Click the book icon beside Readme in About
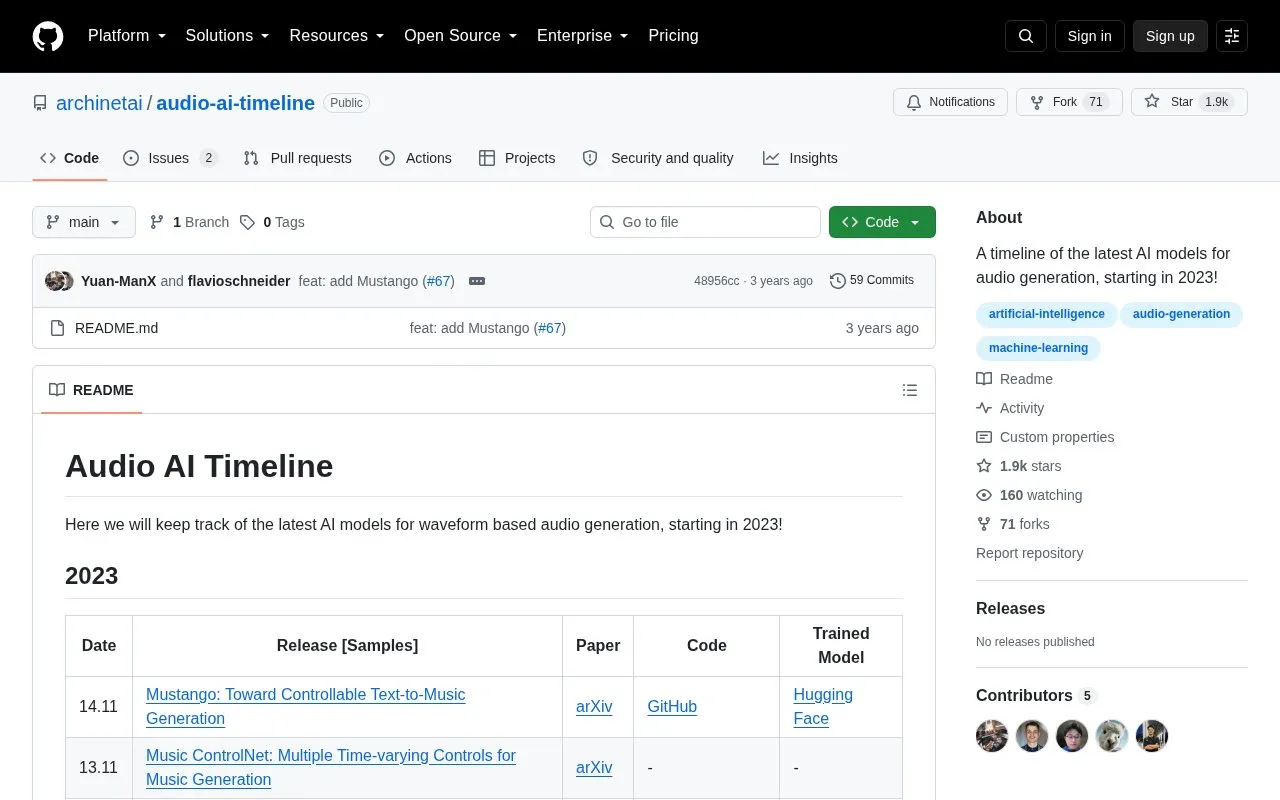The height and width of the screenshot is (800, 1280). pos(984,379)
